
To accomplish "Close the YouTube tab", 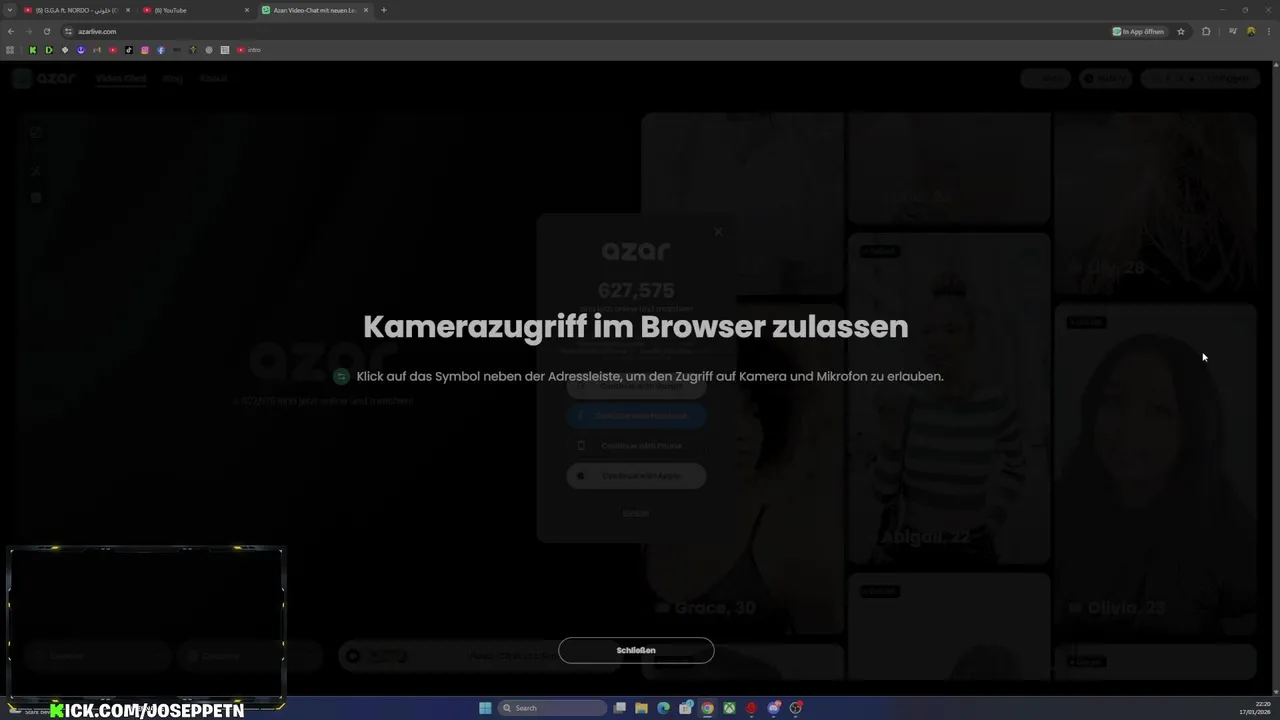I will click(247, 10).
